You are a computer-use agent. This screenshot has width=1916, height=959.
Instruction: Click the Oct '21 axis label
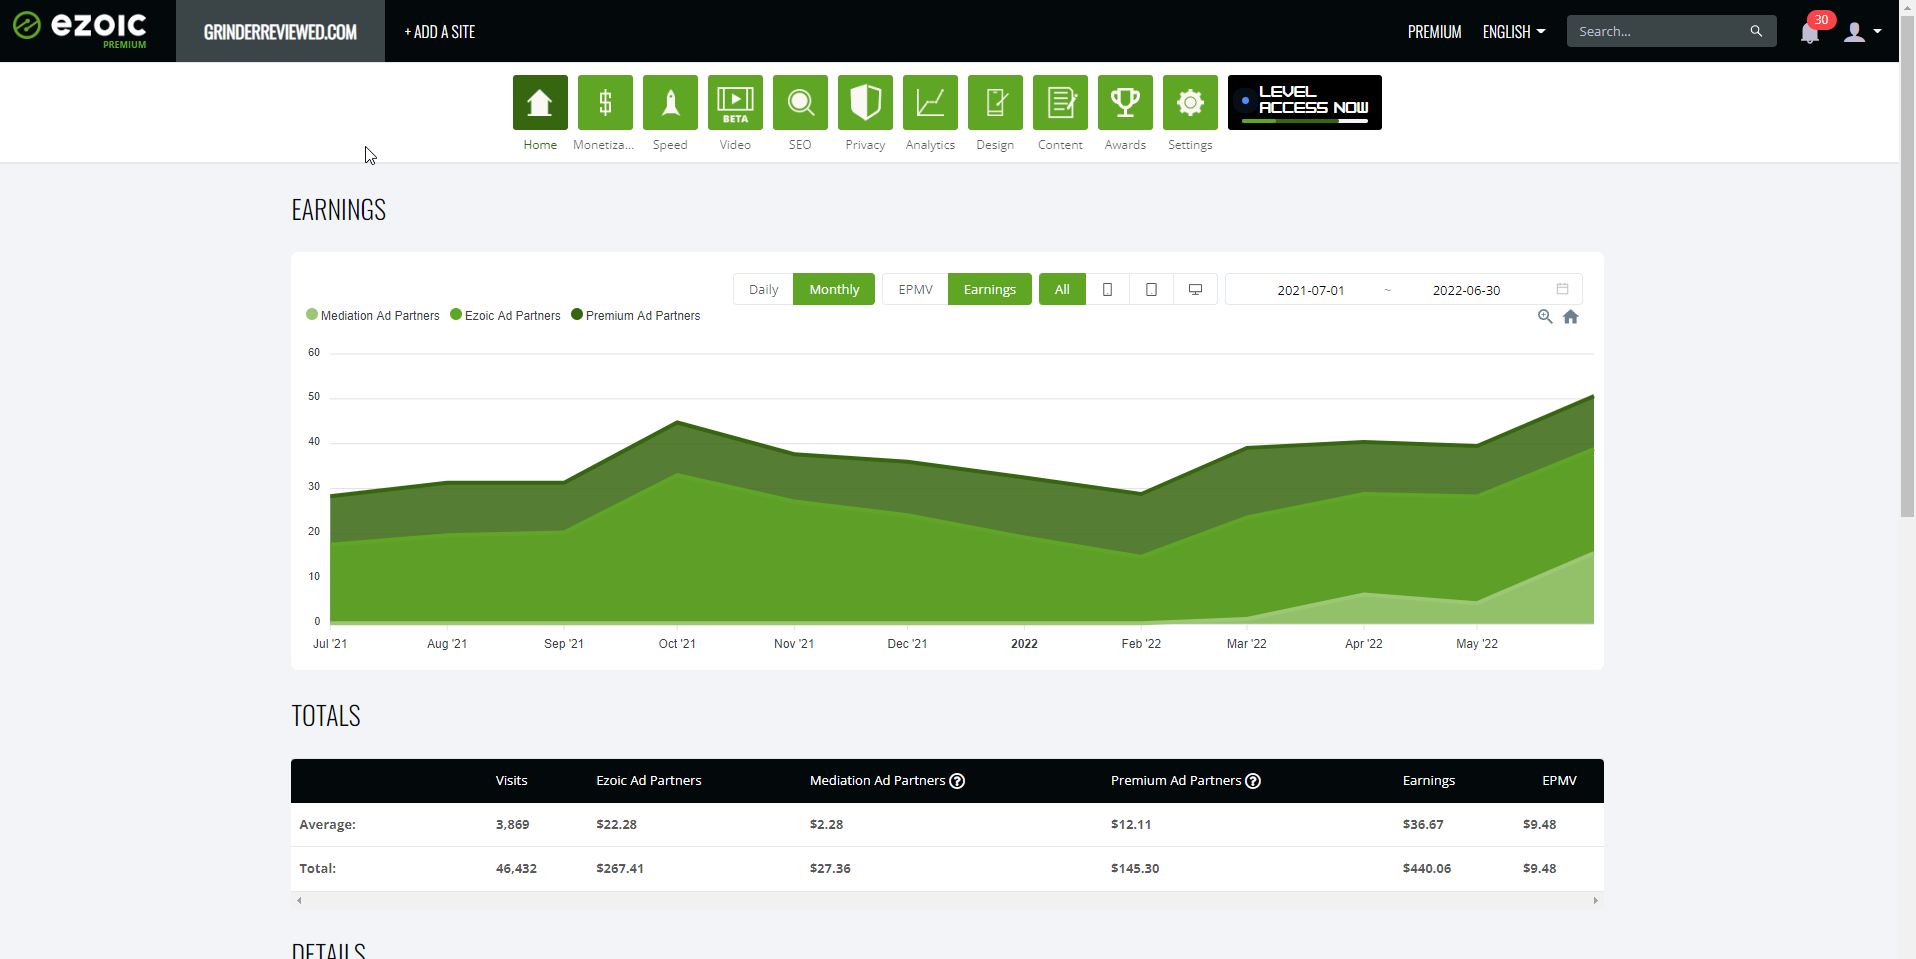[x=677, y=643]
